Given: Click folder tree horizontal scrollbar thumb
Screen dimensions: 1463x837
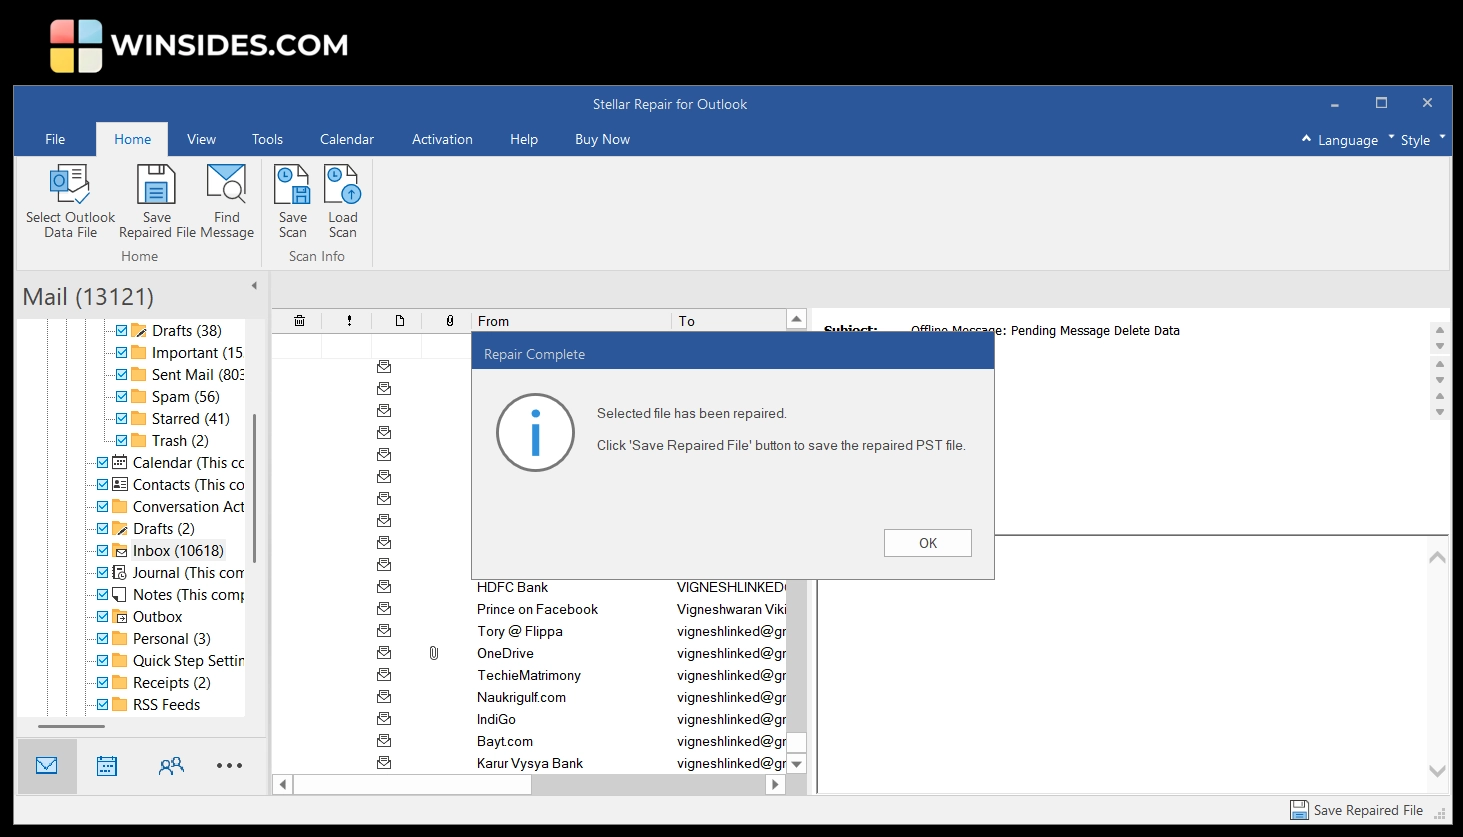Looking at the screenshot, I should (71, 726).
